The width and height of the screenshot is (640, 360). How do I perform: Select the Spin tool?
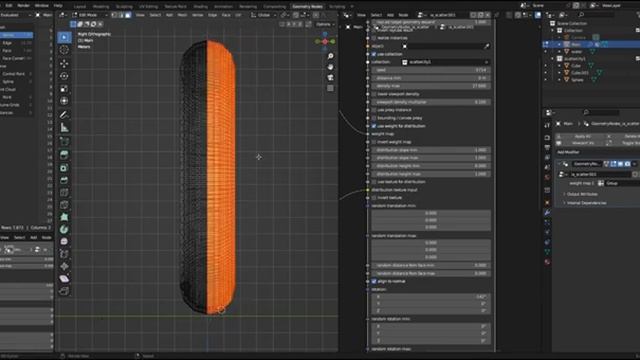click(x=64, y=229)
